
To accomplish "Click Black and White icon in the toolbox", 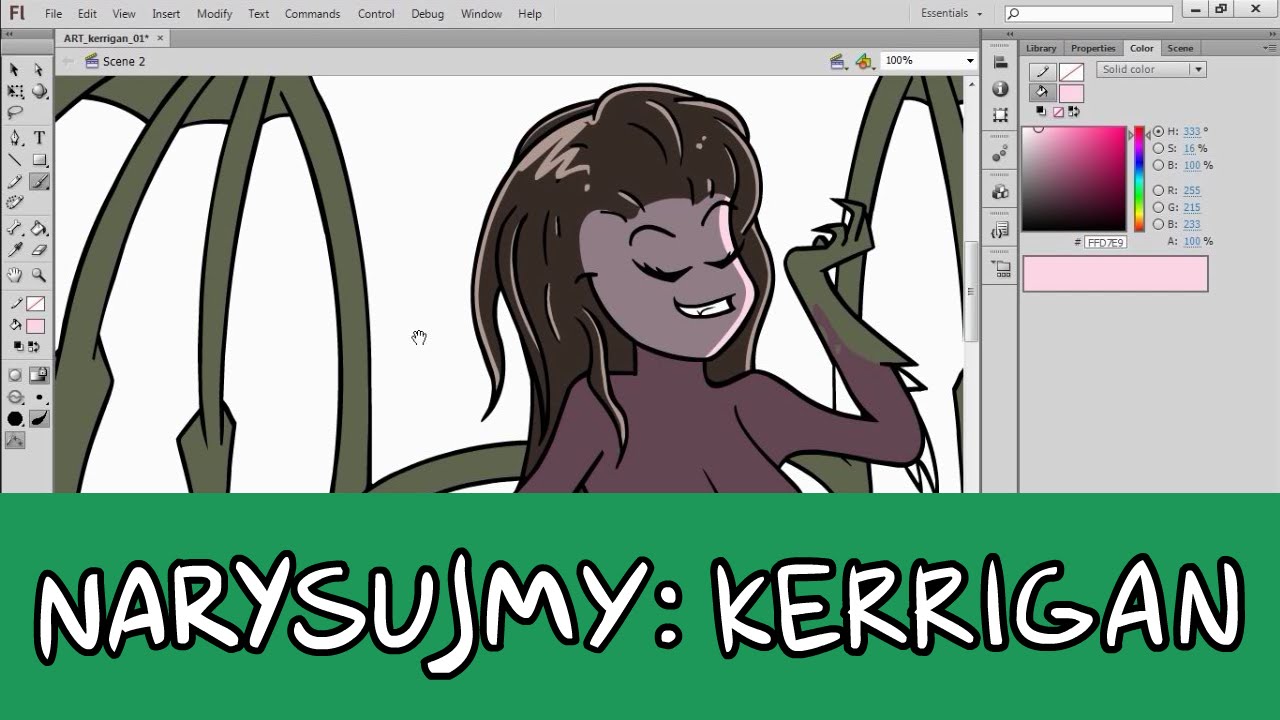I will [x=18, y=346].
